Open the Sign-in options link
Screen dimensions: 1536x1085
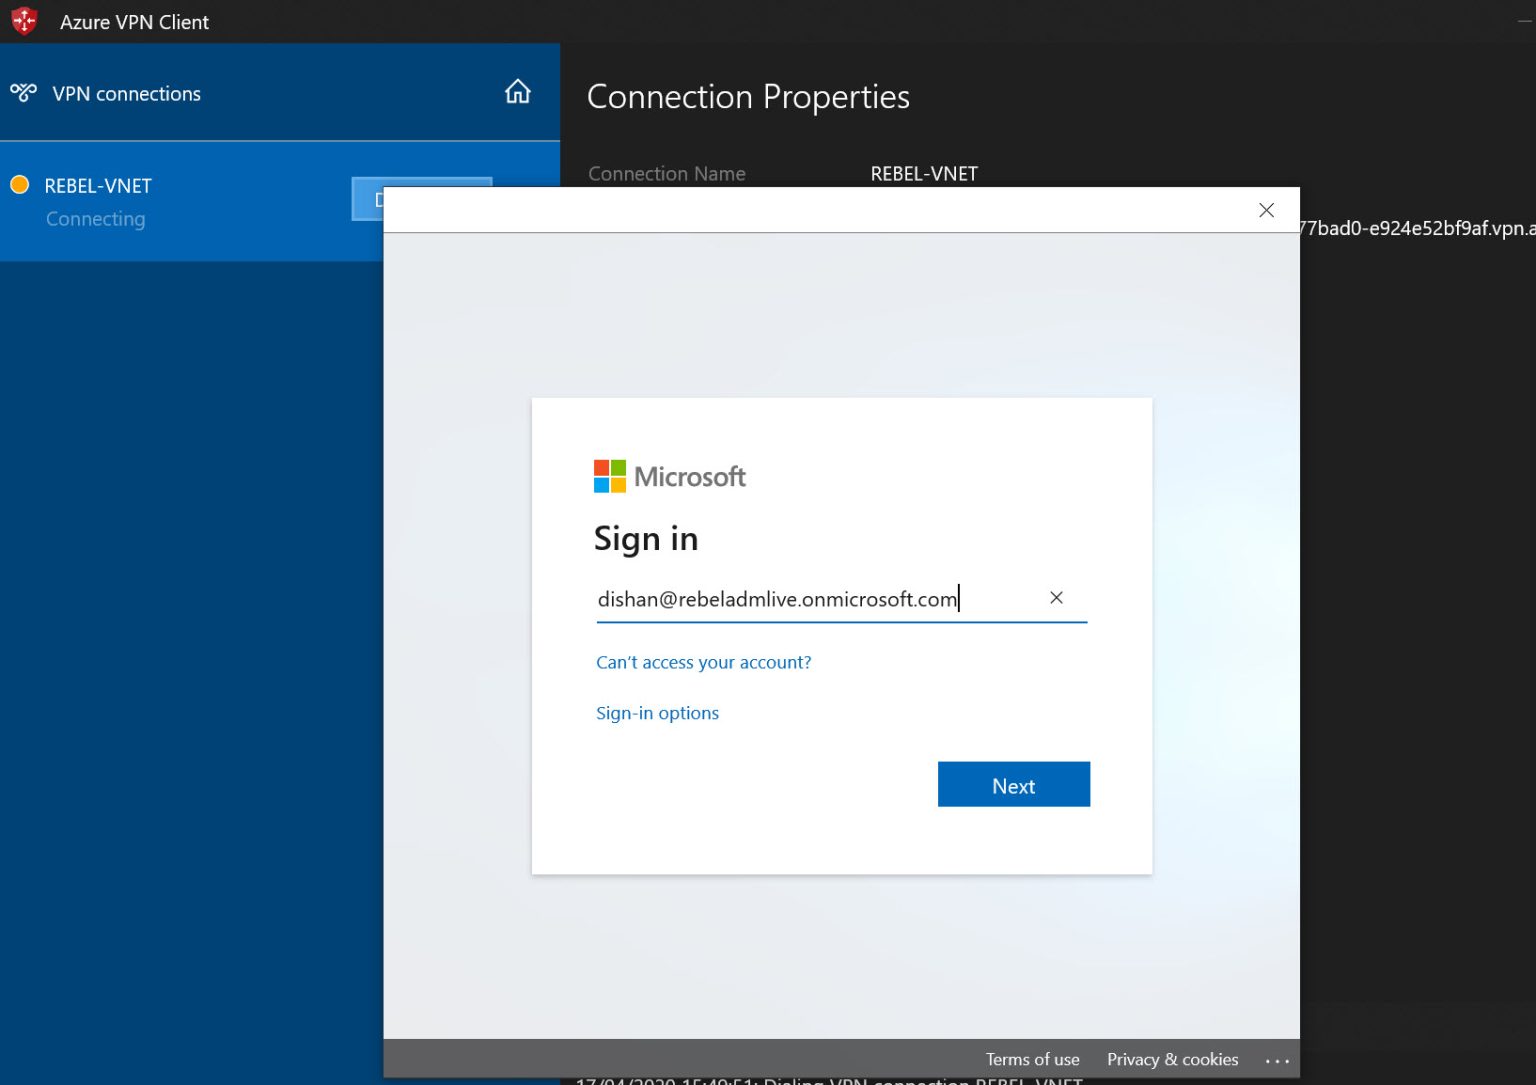point(657,713)
